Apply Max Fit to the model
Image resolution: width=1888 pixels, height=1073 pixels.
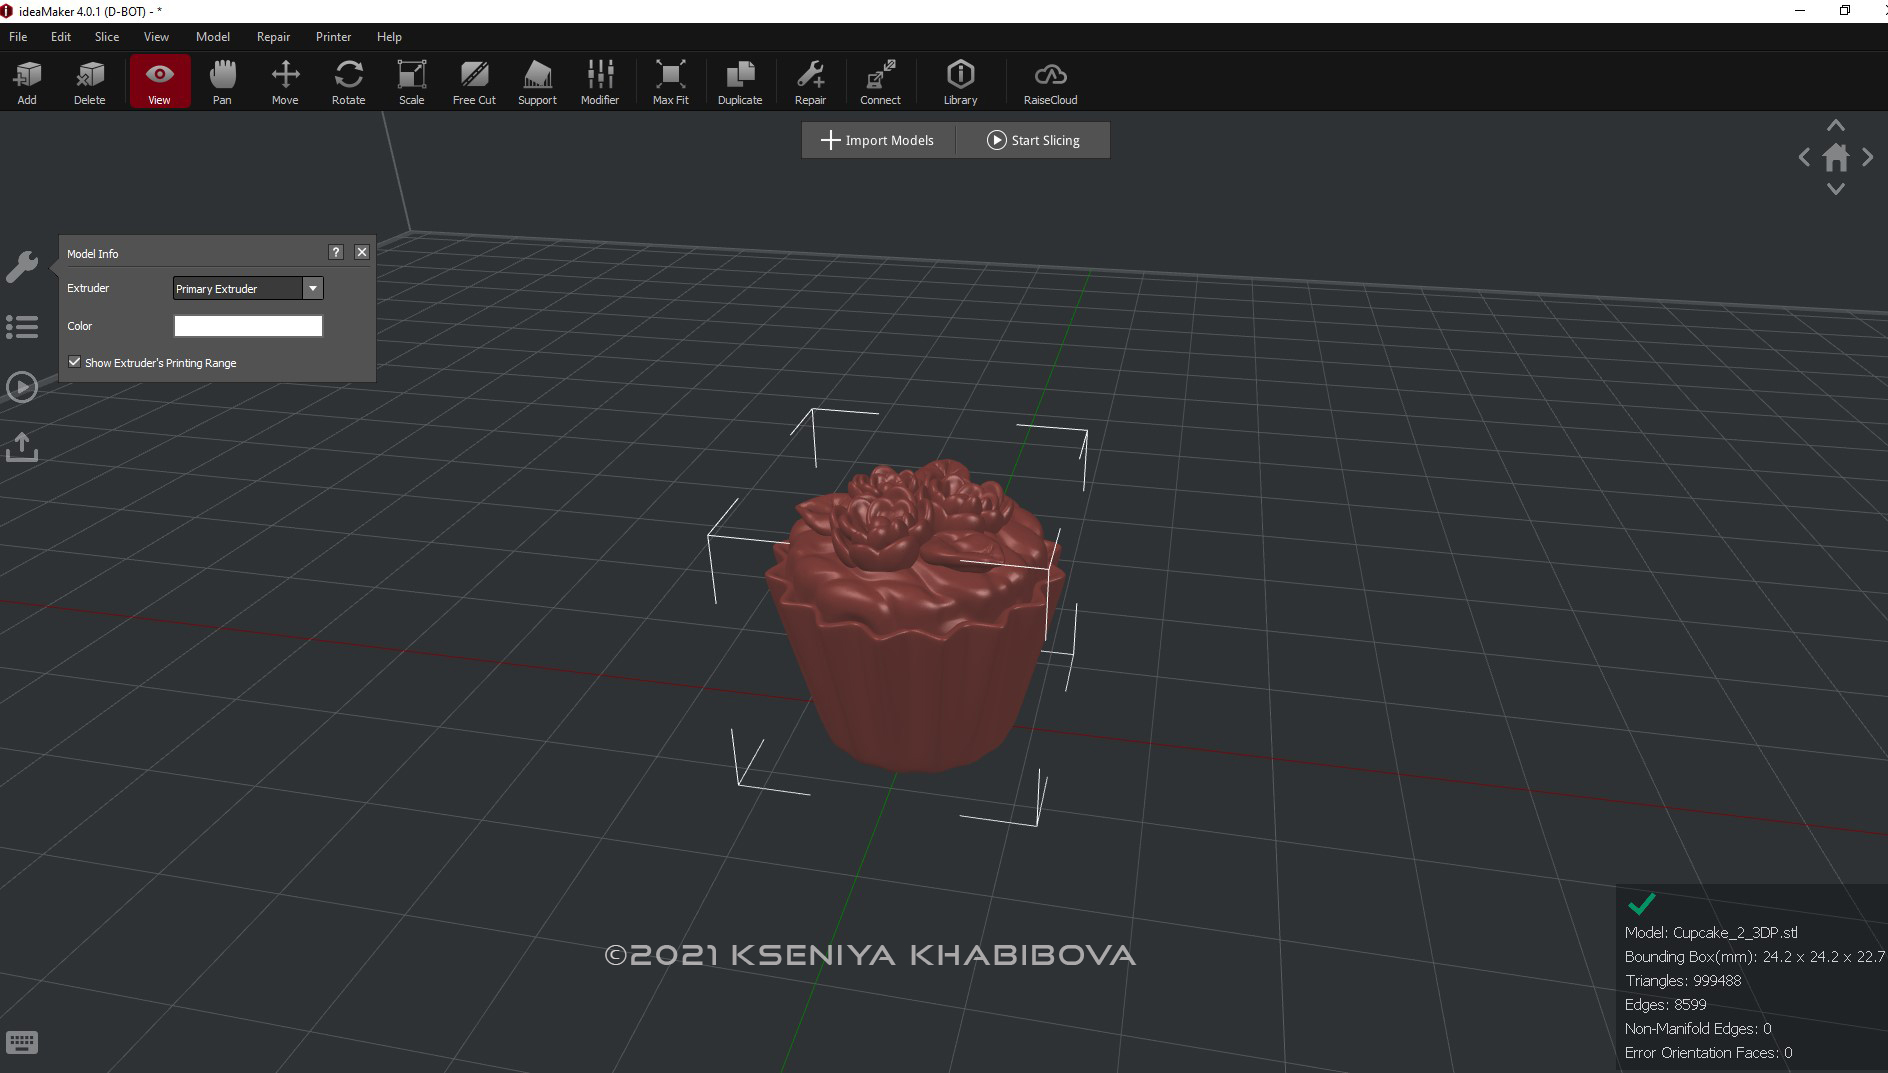[x=670, y=81]
